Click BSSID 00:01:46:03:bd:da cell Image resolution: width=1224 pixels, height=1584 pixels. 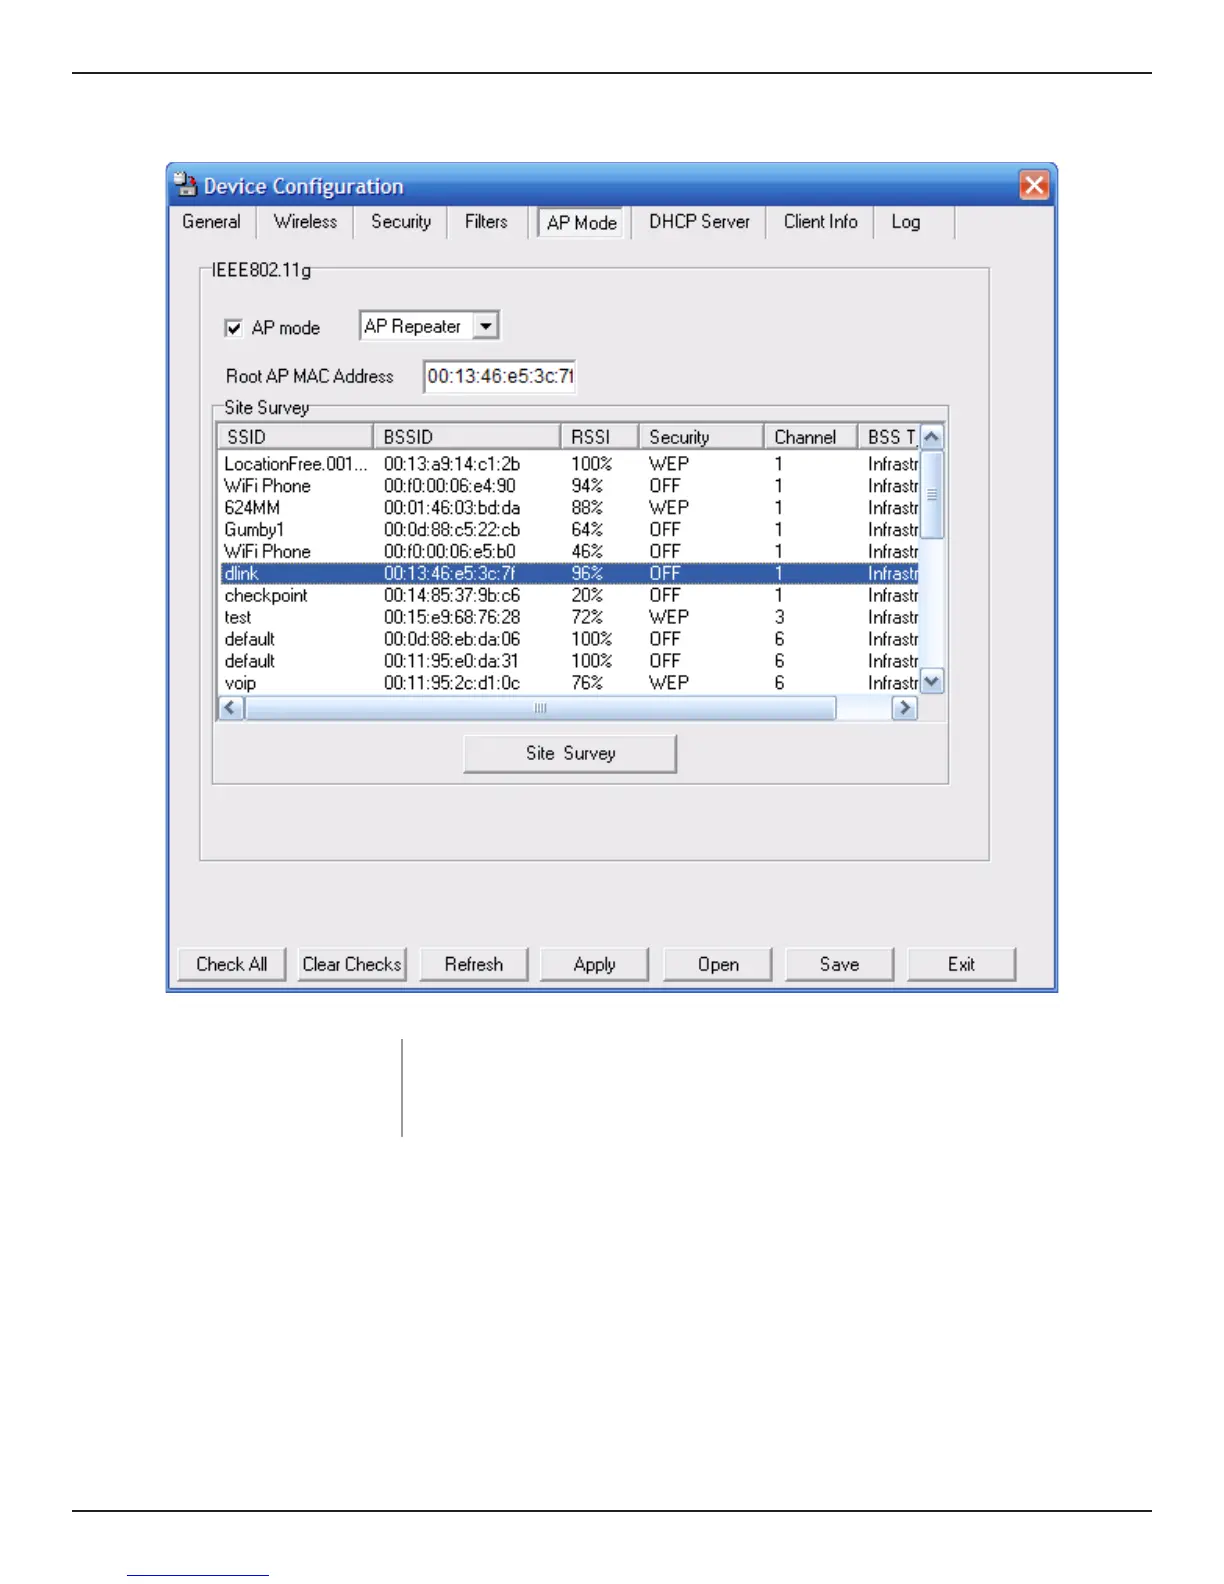click(452, 508)
